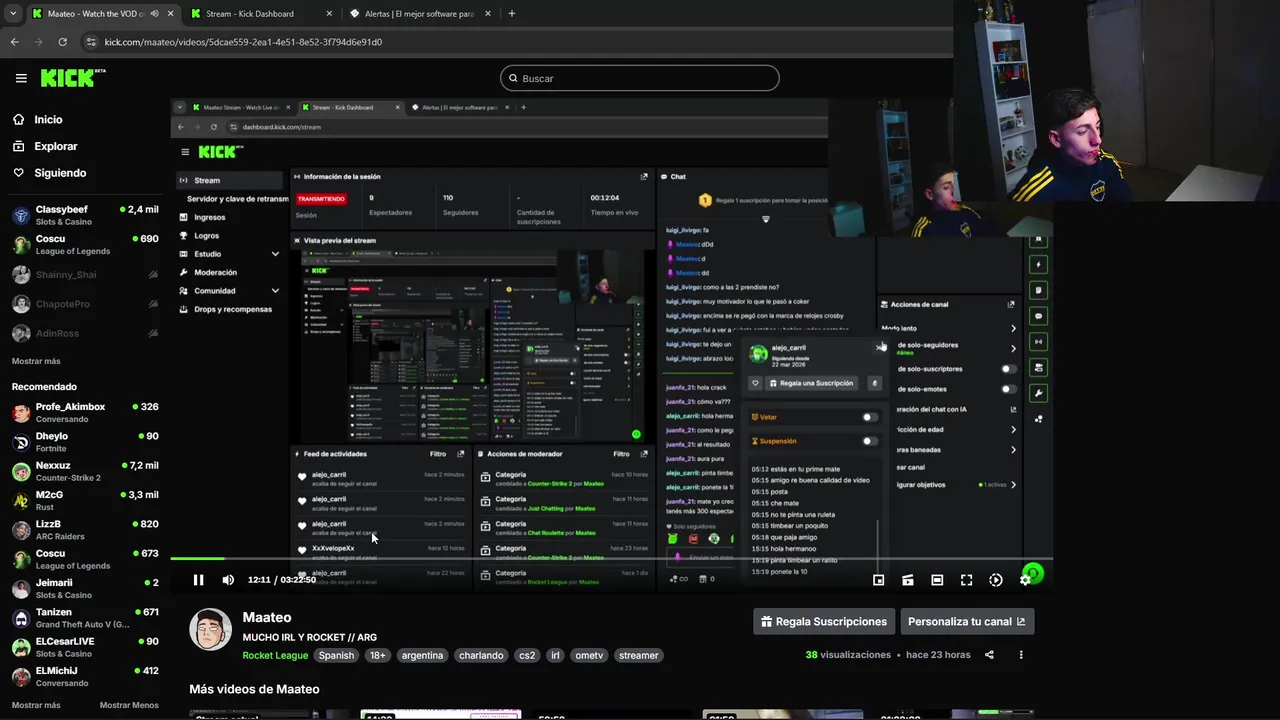Go to Kick home via logo
This screenshot has height=720, width=1280.
point(73,78)
